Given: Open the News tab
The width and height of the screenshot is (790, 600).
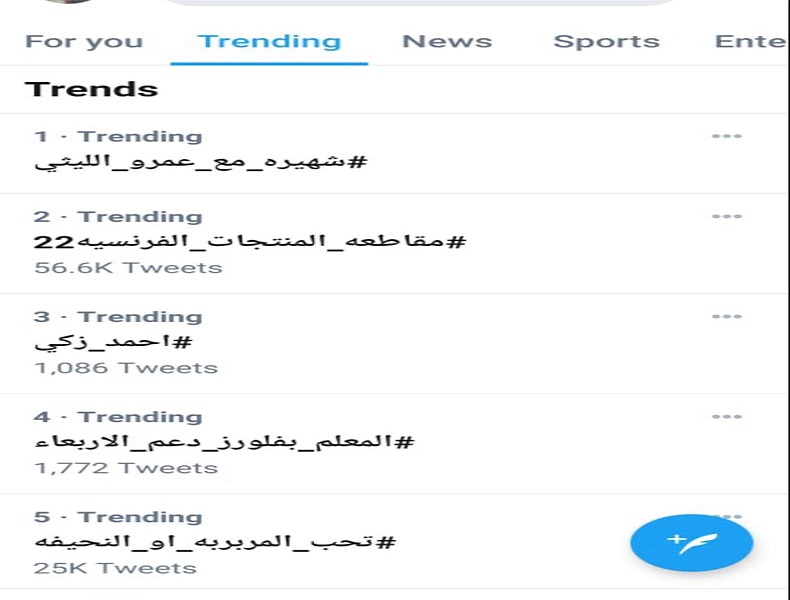Looking at the screenshot, I should click(x=447, y=42).
